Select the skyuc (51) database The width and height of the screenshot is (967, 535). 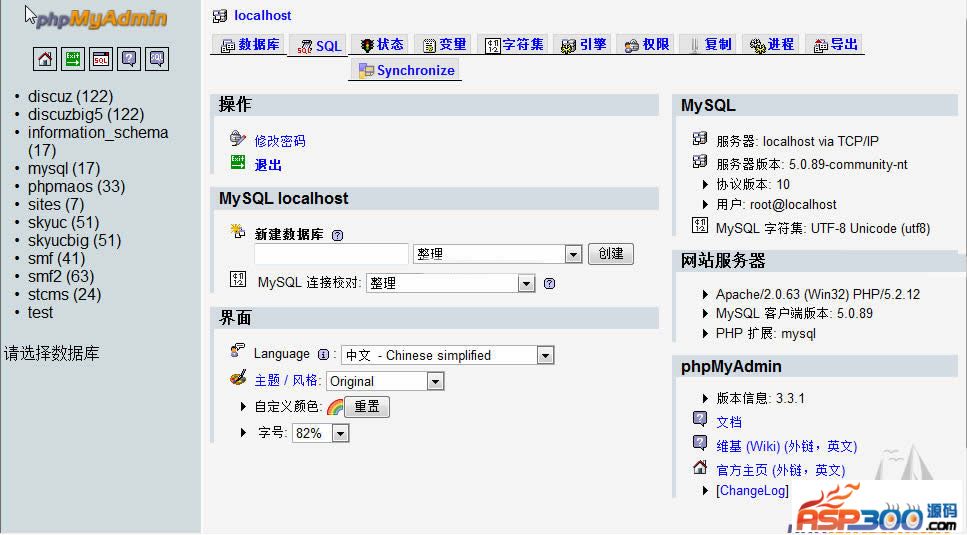tap(64, 223)
